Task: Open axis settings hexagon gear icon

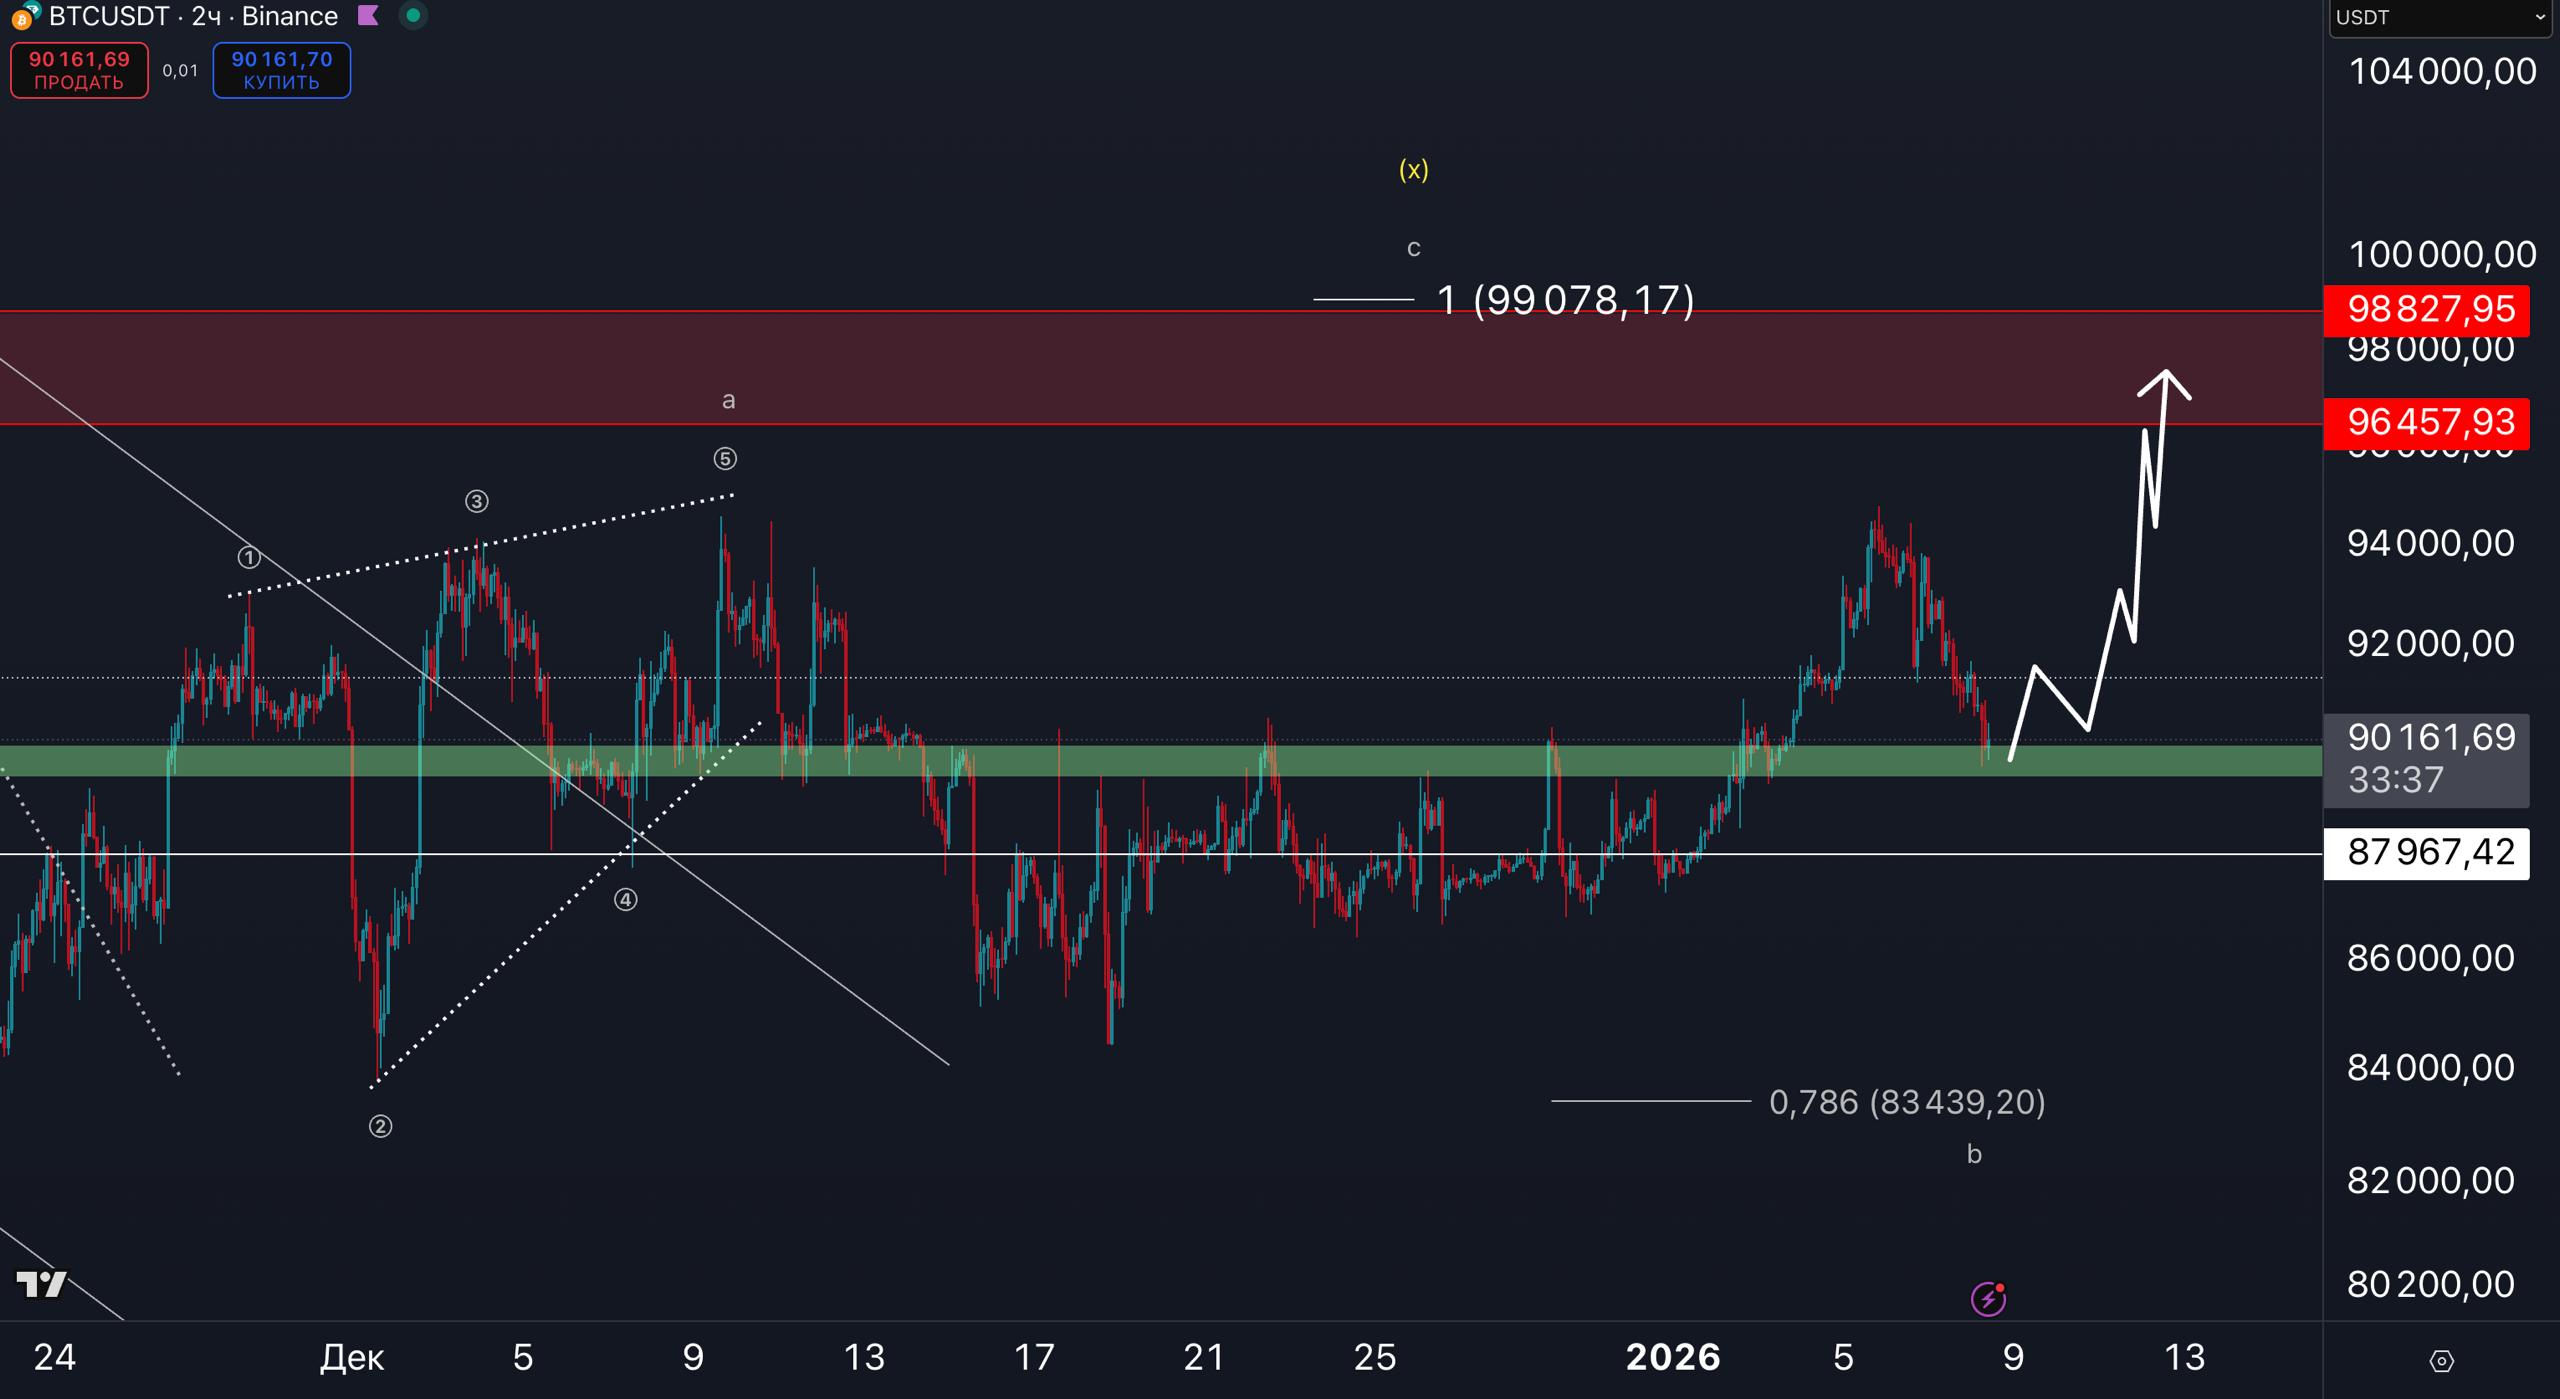Action: coord(2441,1361)
